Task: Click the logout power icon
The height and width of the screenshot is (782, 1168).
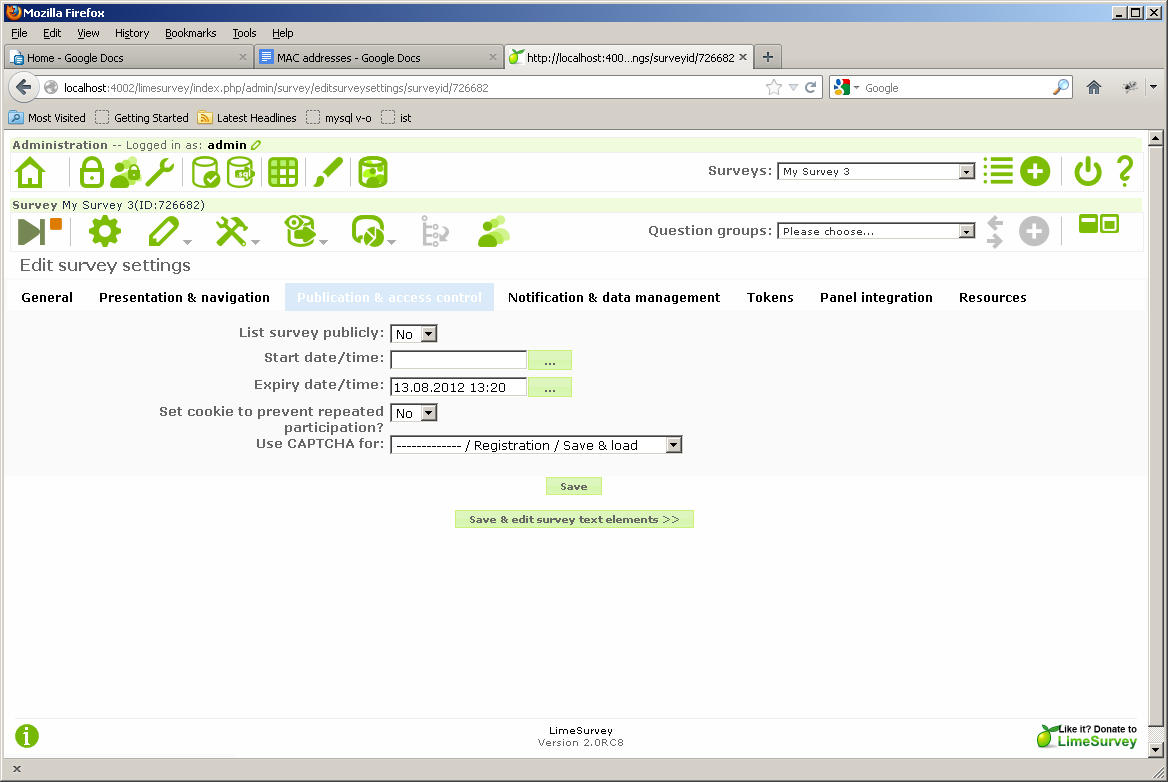Action: (1087, 171)
